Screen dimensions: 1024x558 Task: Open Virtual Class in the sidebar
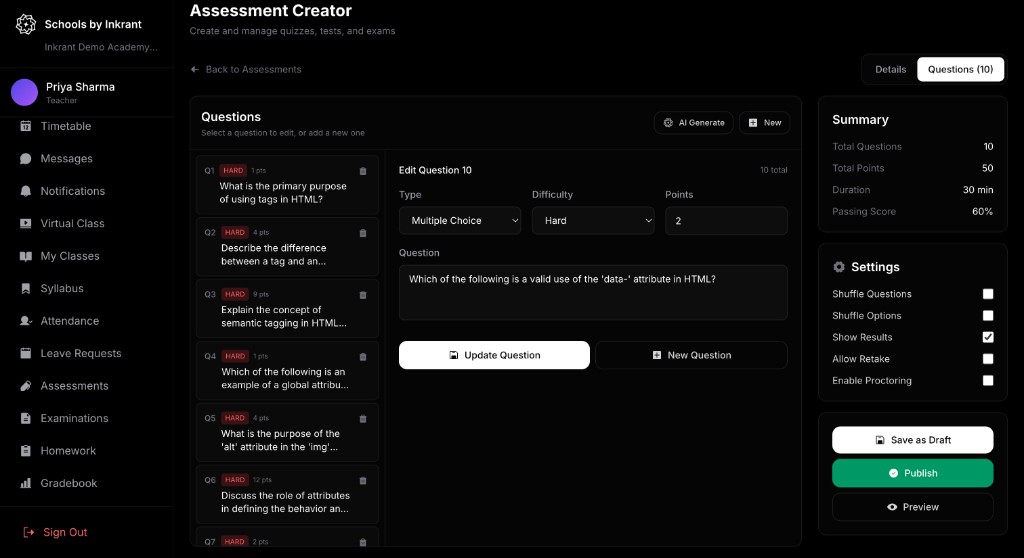[x=72, y=223]
